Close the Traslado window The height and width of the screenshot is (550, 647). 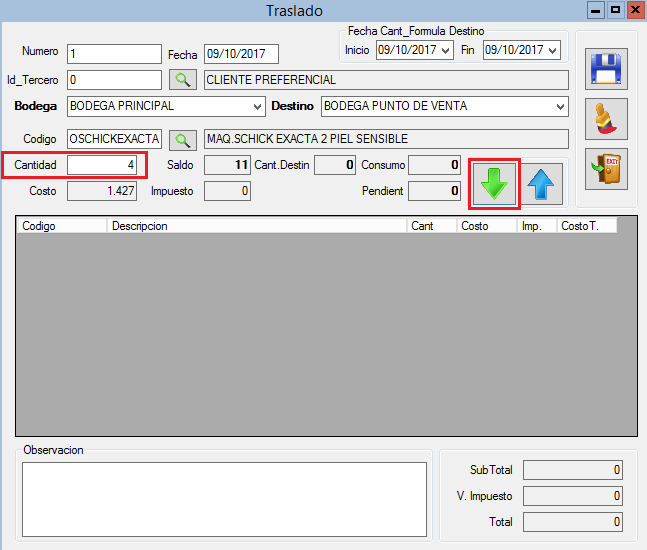click(633, 10)
